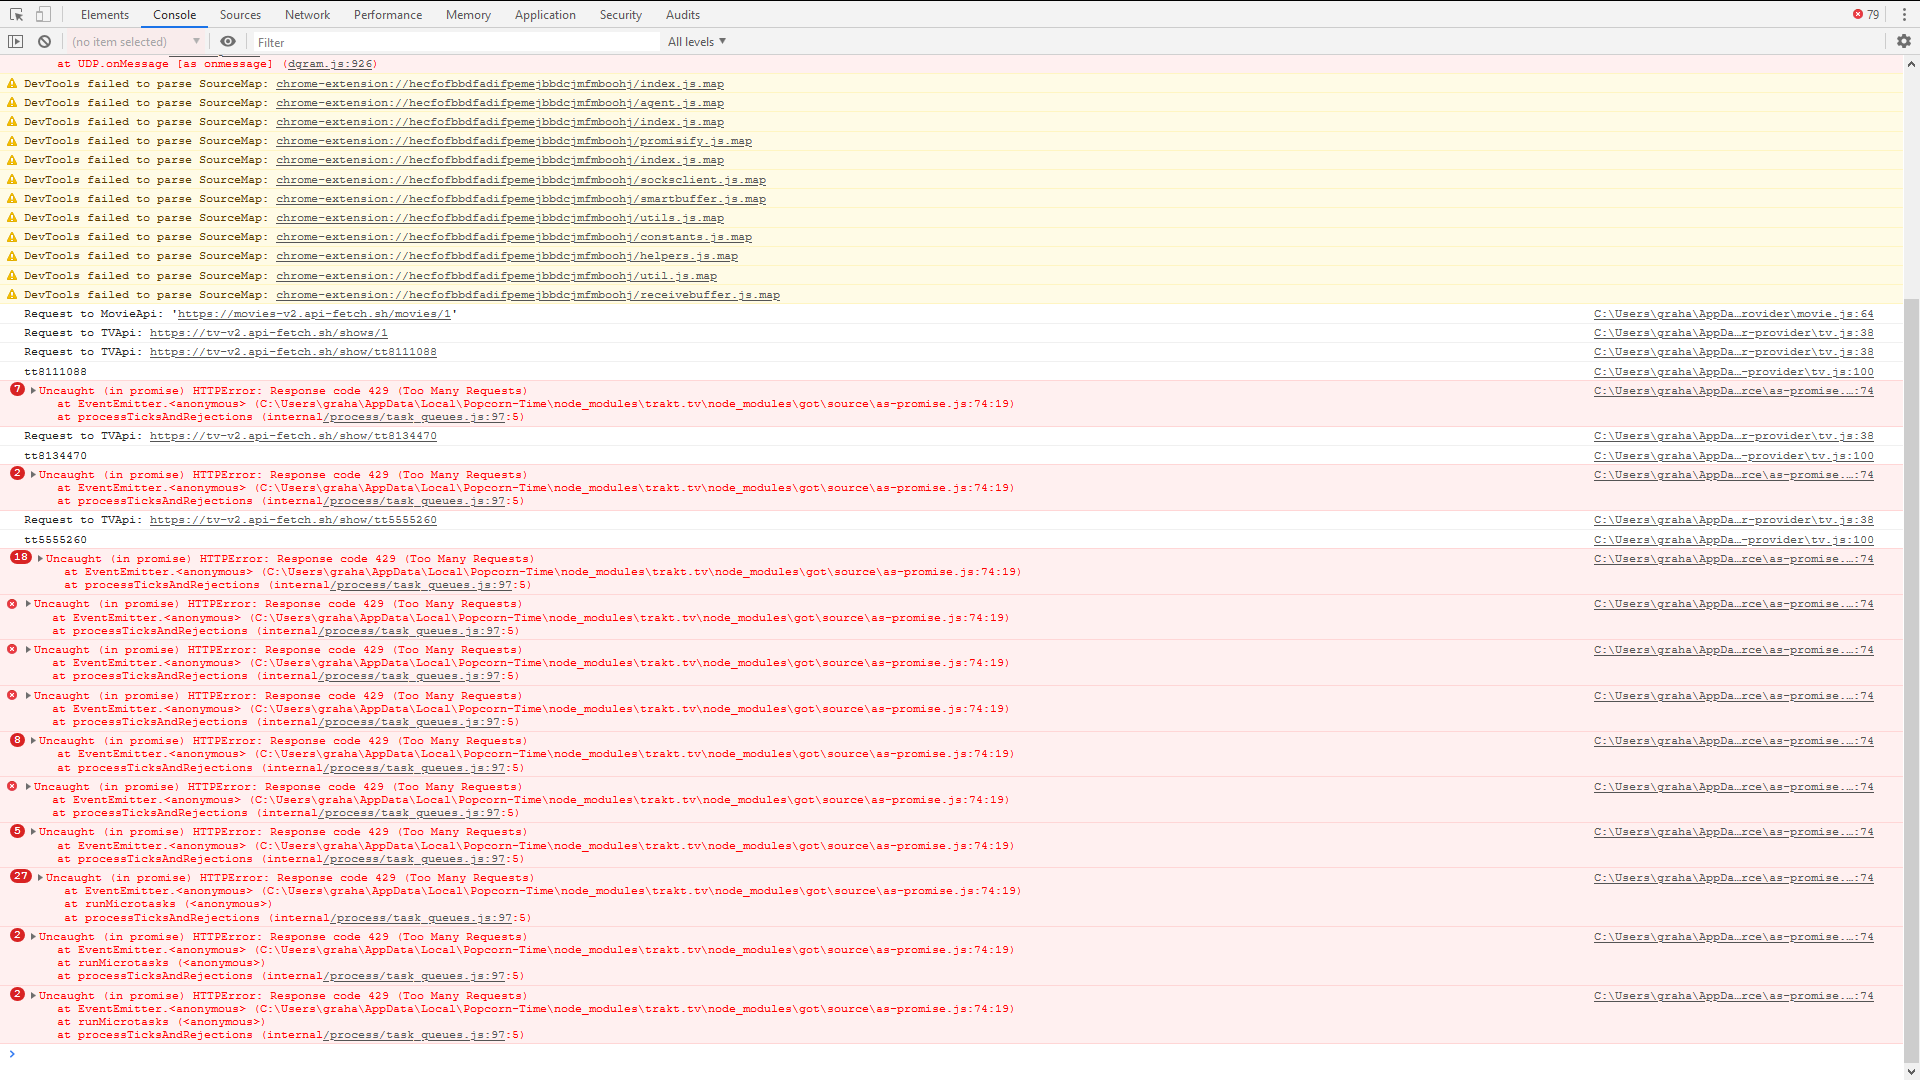Expand the error grouped 7 times

point(33,391)
